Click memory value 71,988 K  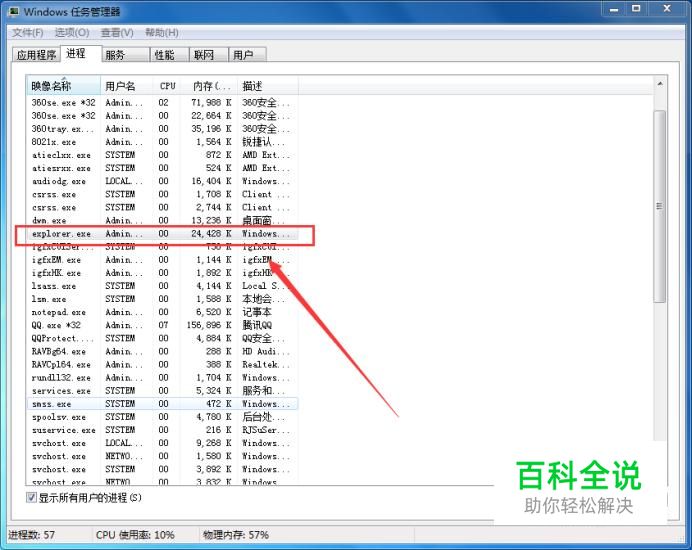click(x=211, y=103)
